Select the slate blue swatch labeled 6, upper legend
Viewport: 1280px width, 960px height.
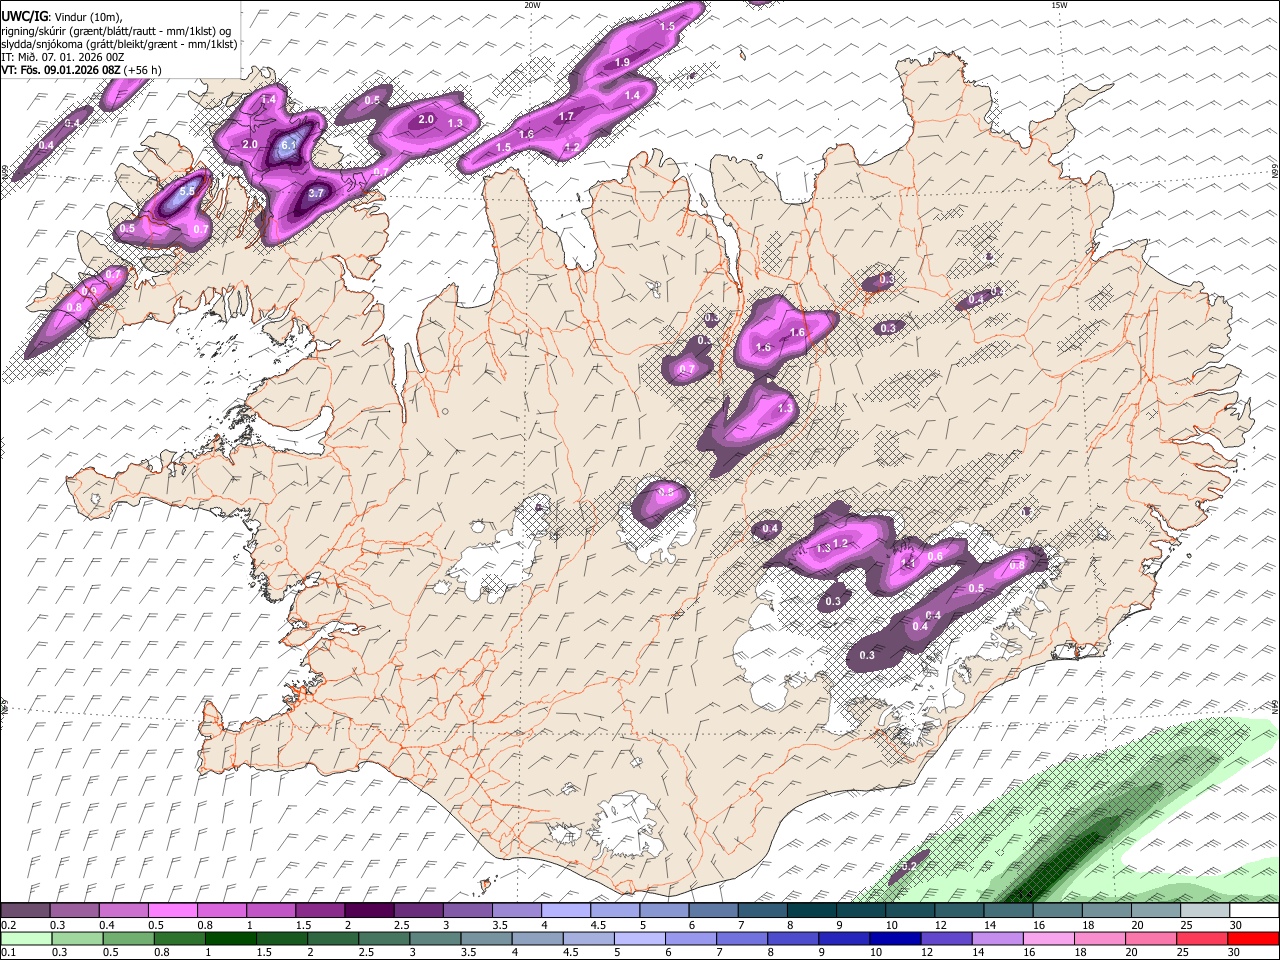click(x=712, y=911)
